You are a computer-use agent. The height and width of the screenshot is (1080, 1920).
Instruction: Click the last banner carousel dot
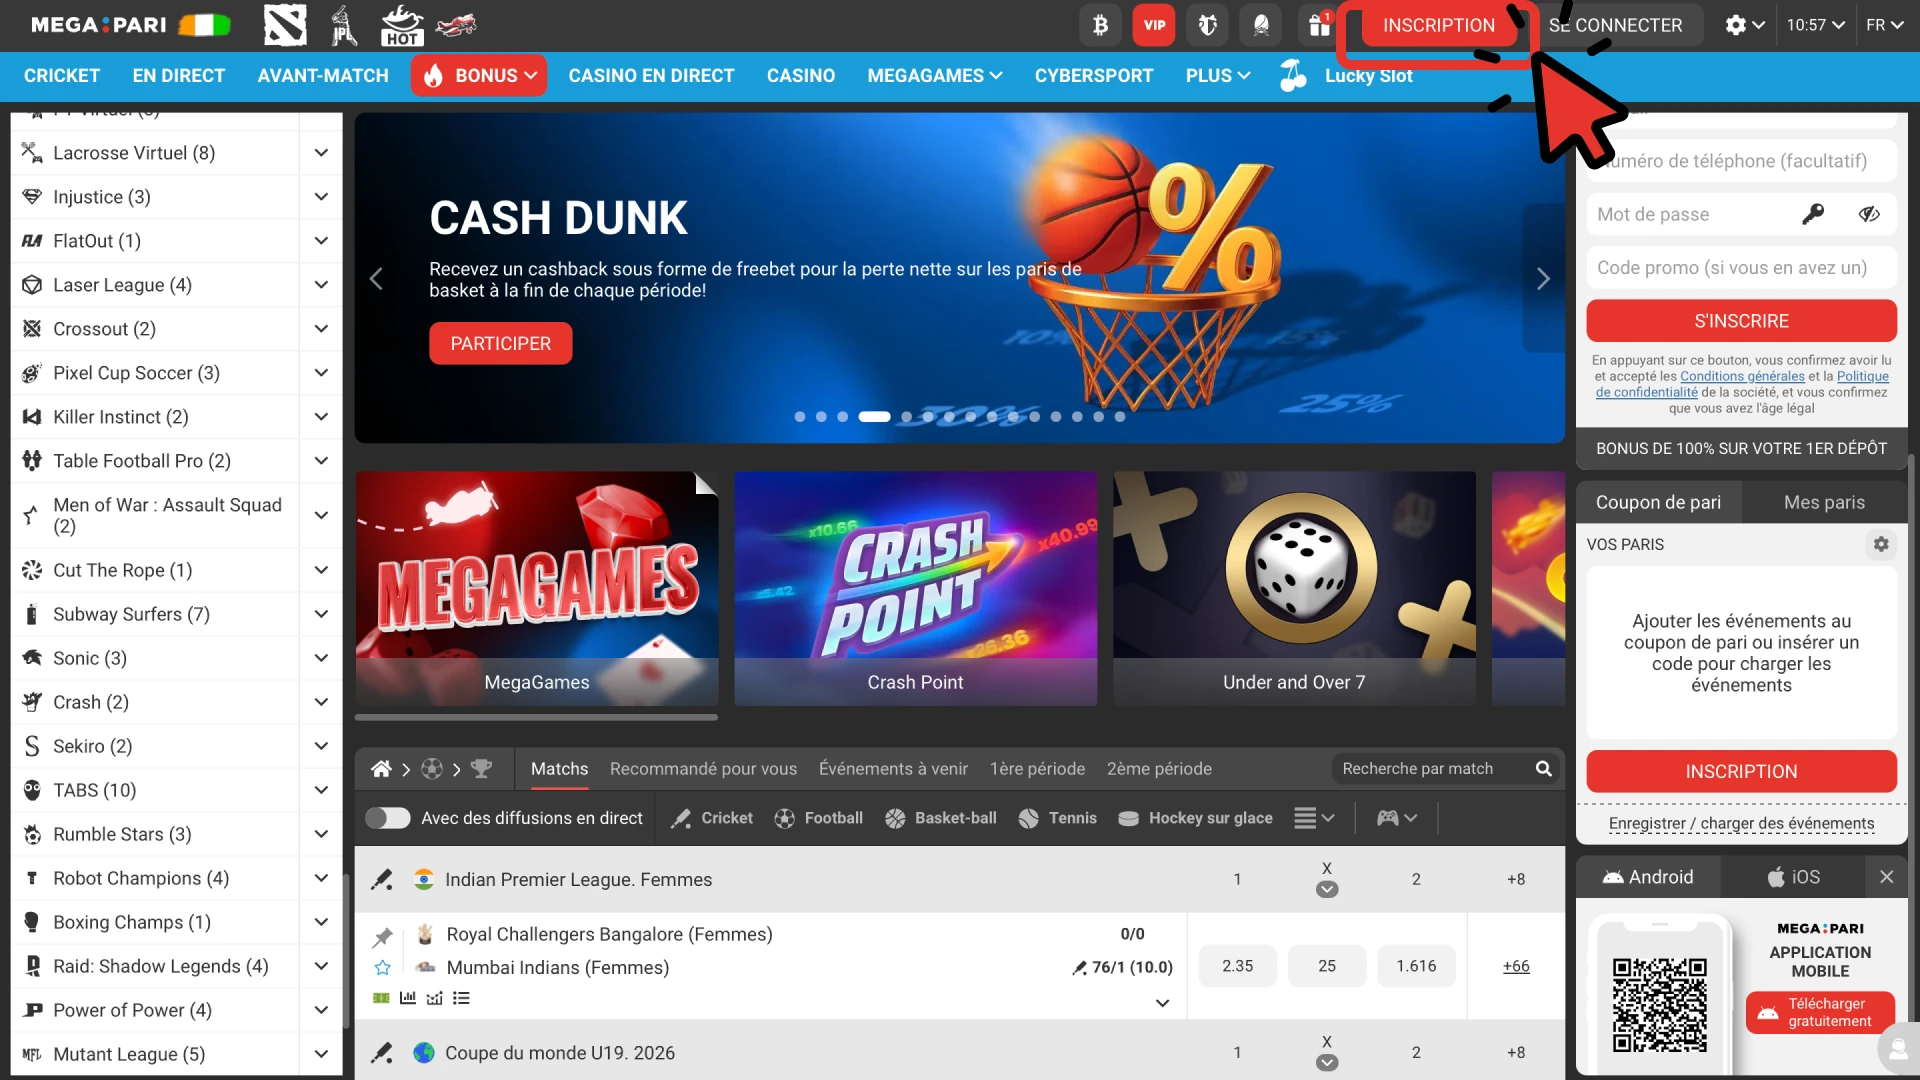[1120, 417]
